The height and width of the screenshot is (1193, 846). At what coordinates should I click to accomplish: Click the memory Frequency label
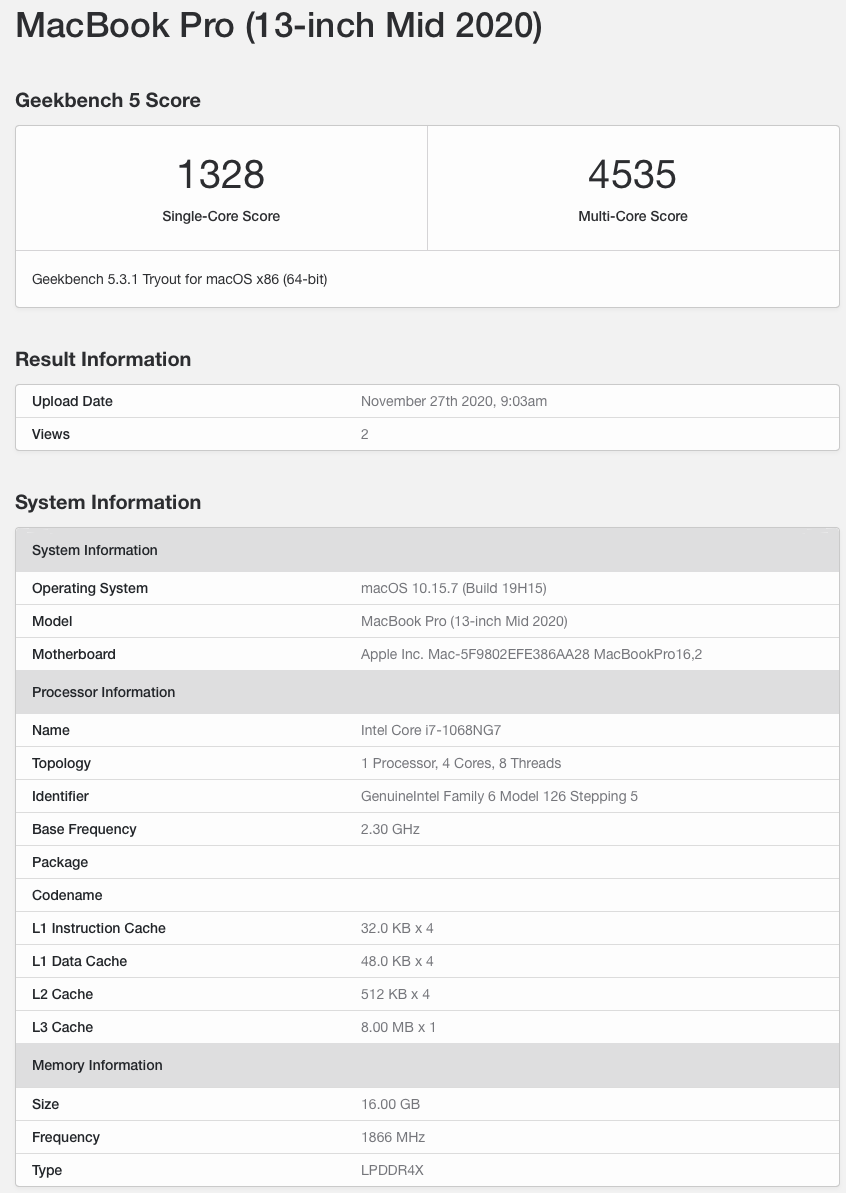click(x=65, y=1137)
